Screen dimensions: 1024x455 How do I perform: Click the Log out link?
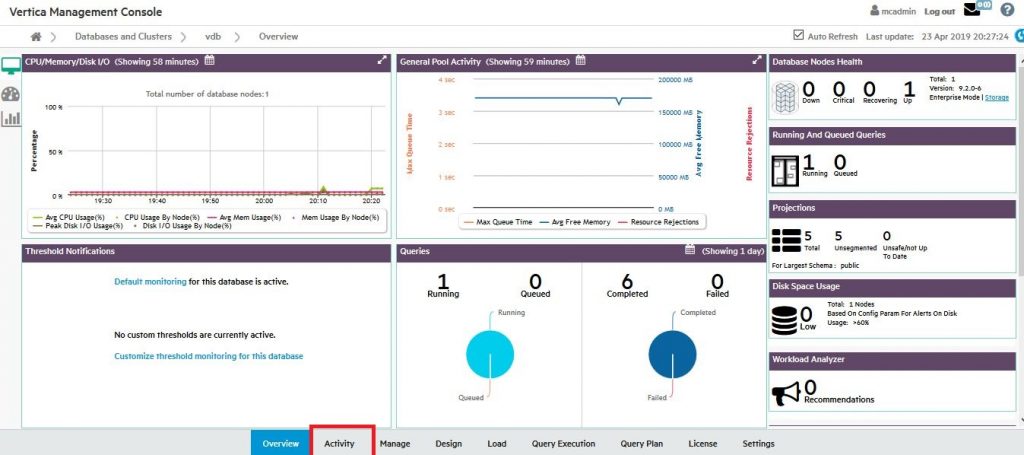coord(939,11)
